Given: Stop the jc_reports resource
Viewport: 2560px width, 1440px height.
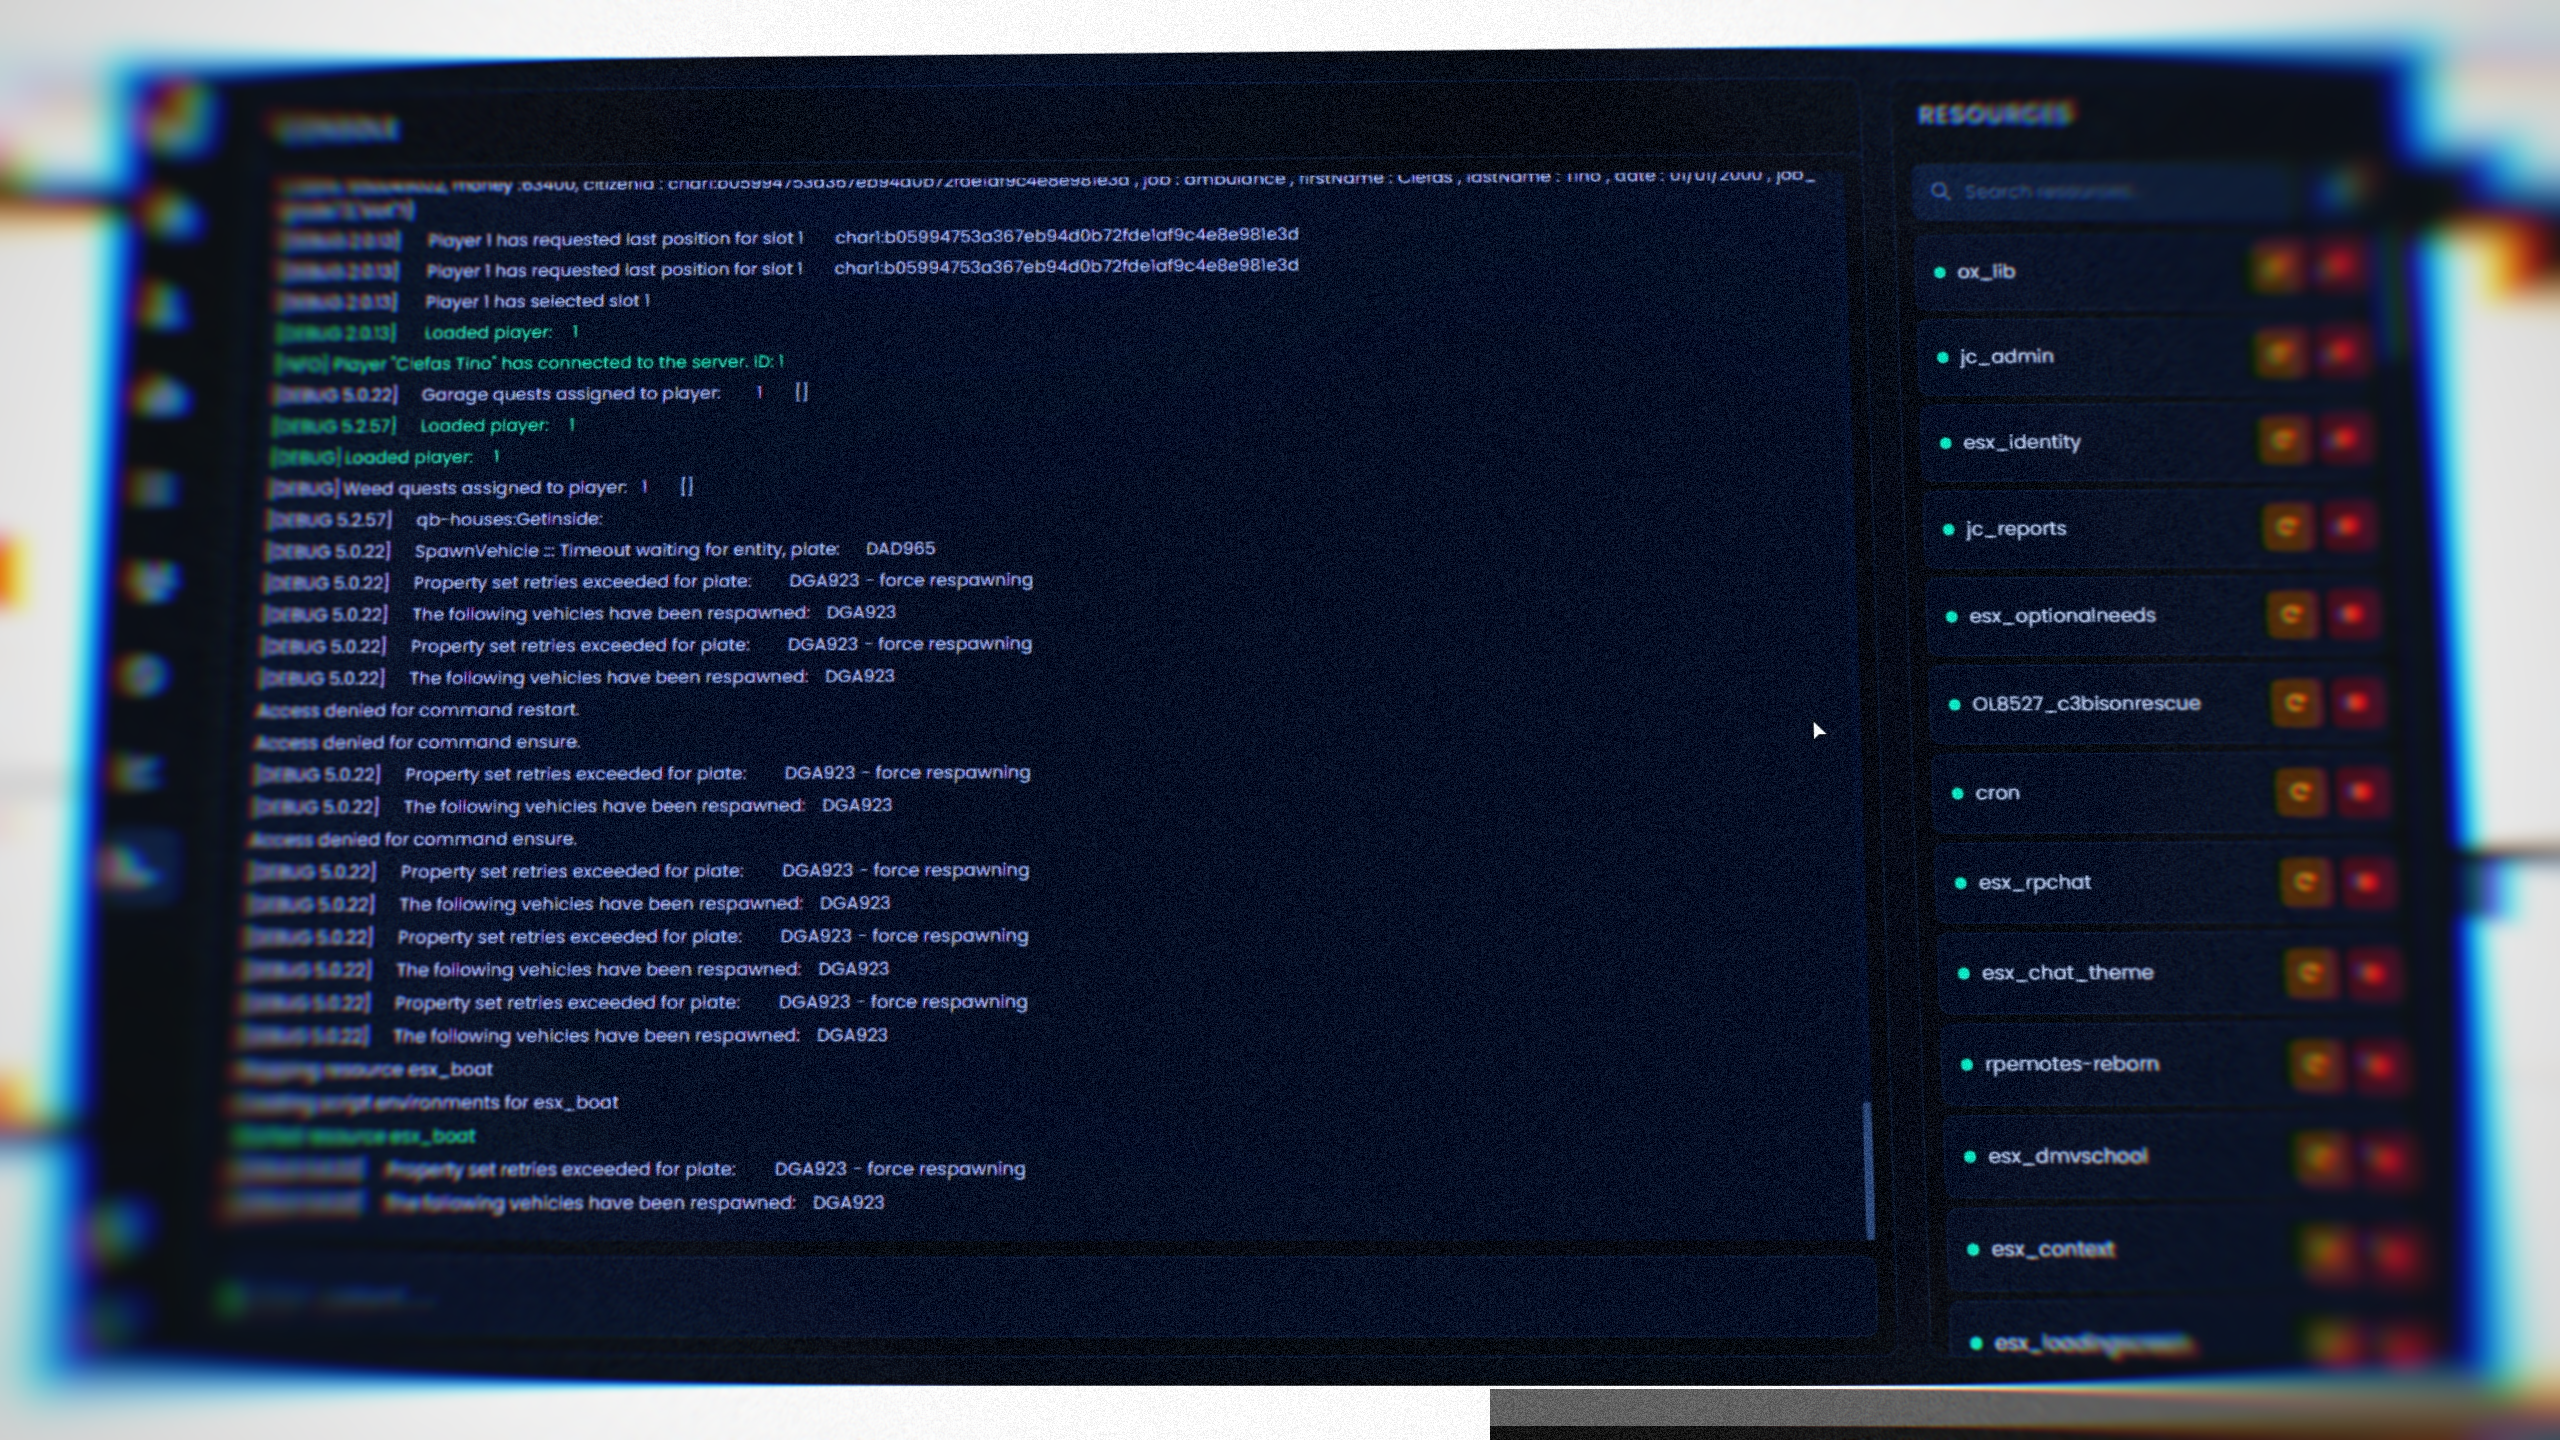Looking at the screenshot, I should (x=2348, y=526).
